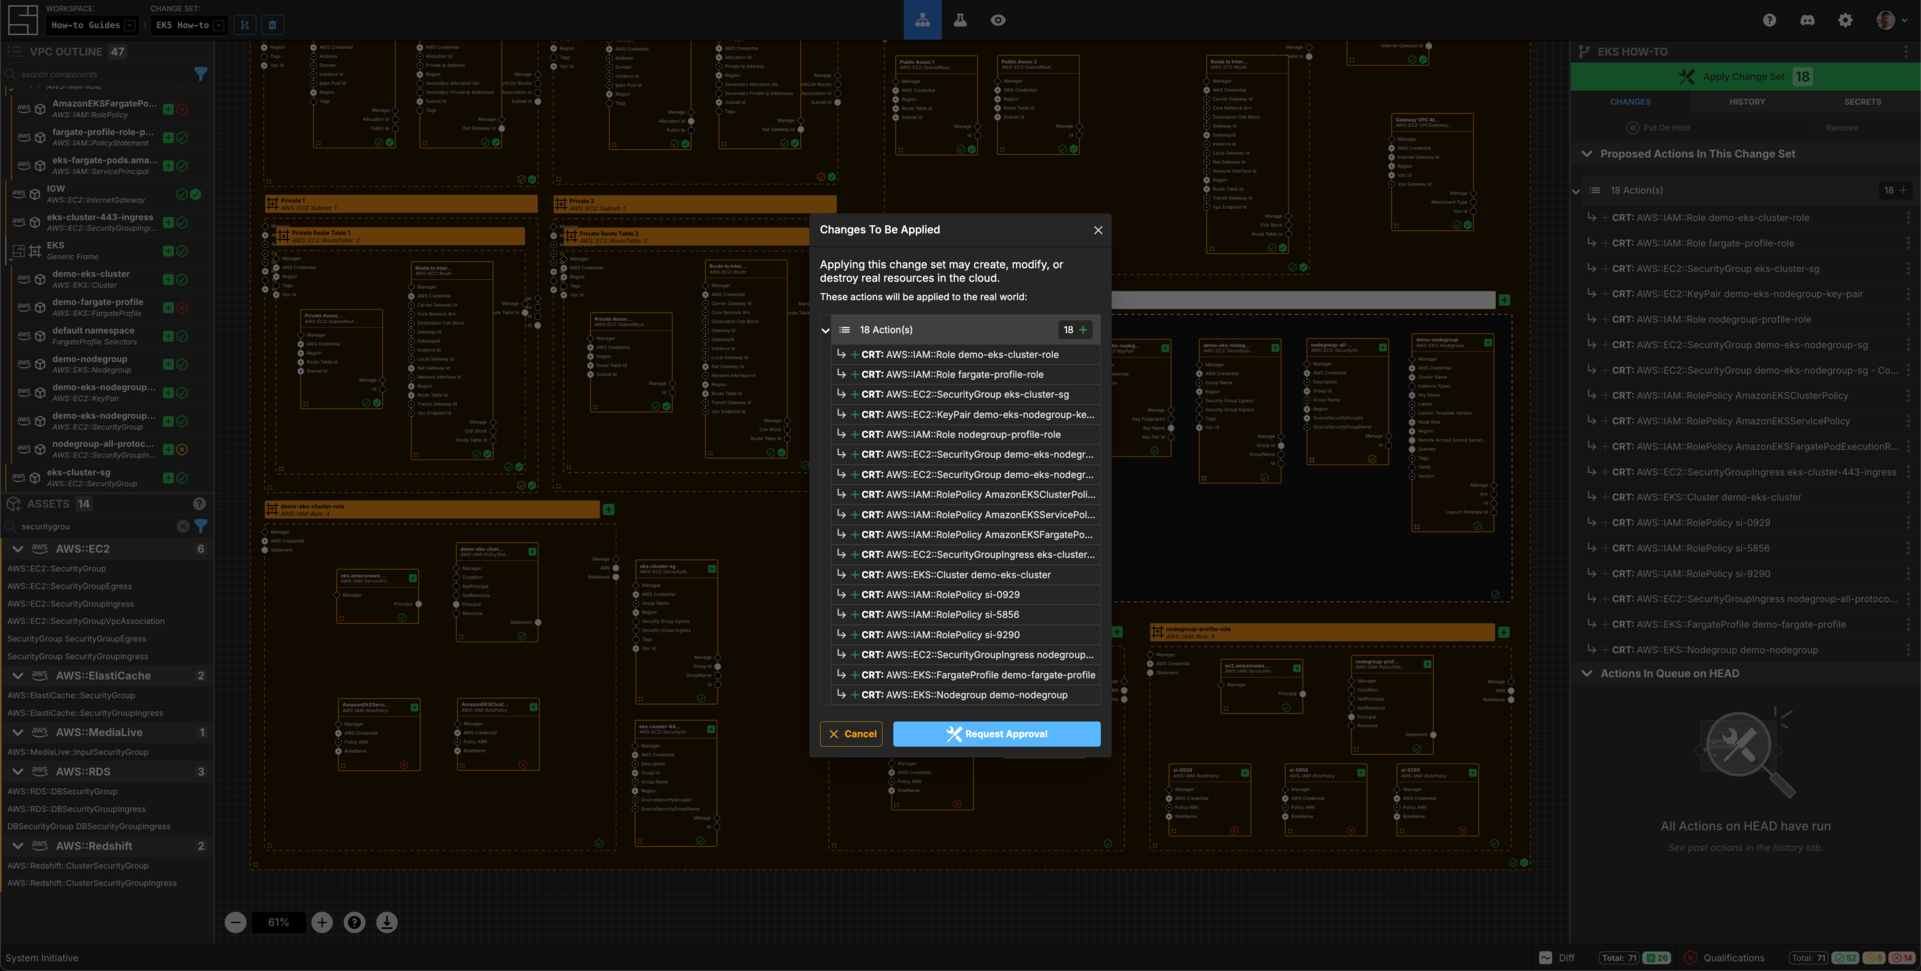Click the create change set branch icon

click(245, 25)
